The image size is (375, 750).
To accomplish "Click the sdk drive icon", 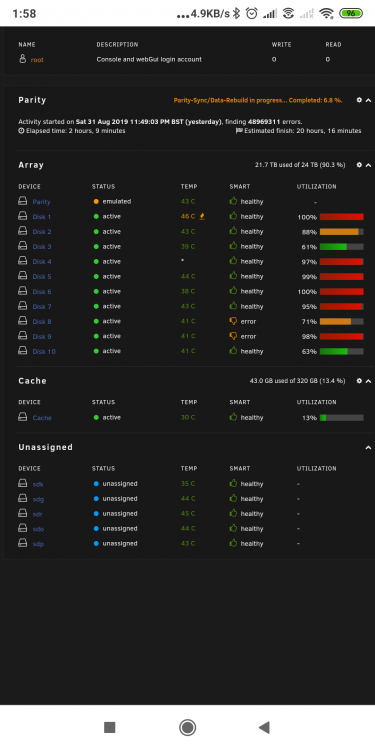I will 22,484.
